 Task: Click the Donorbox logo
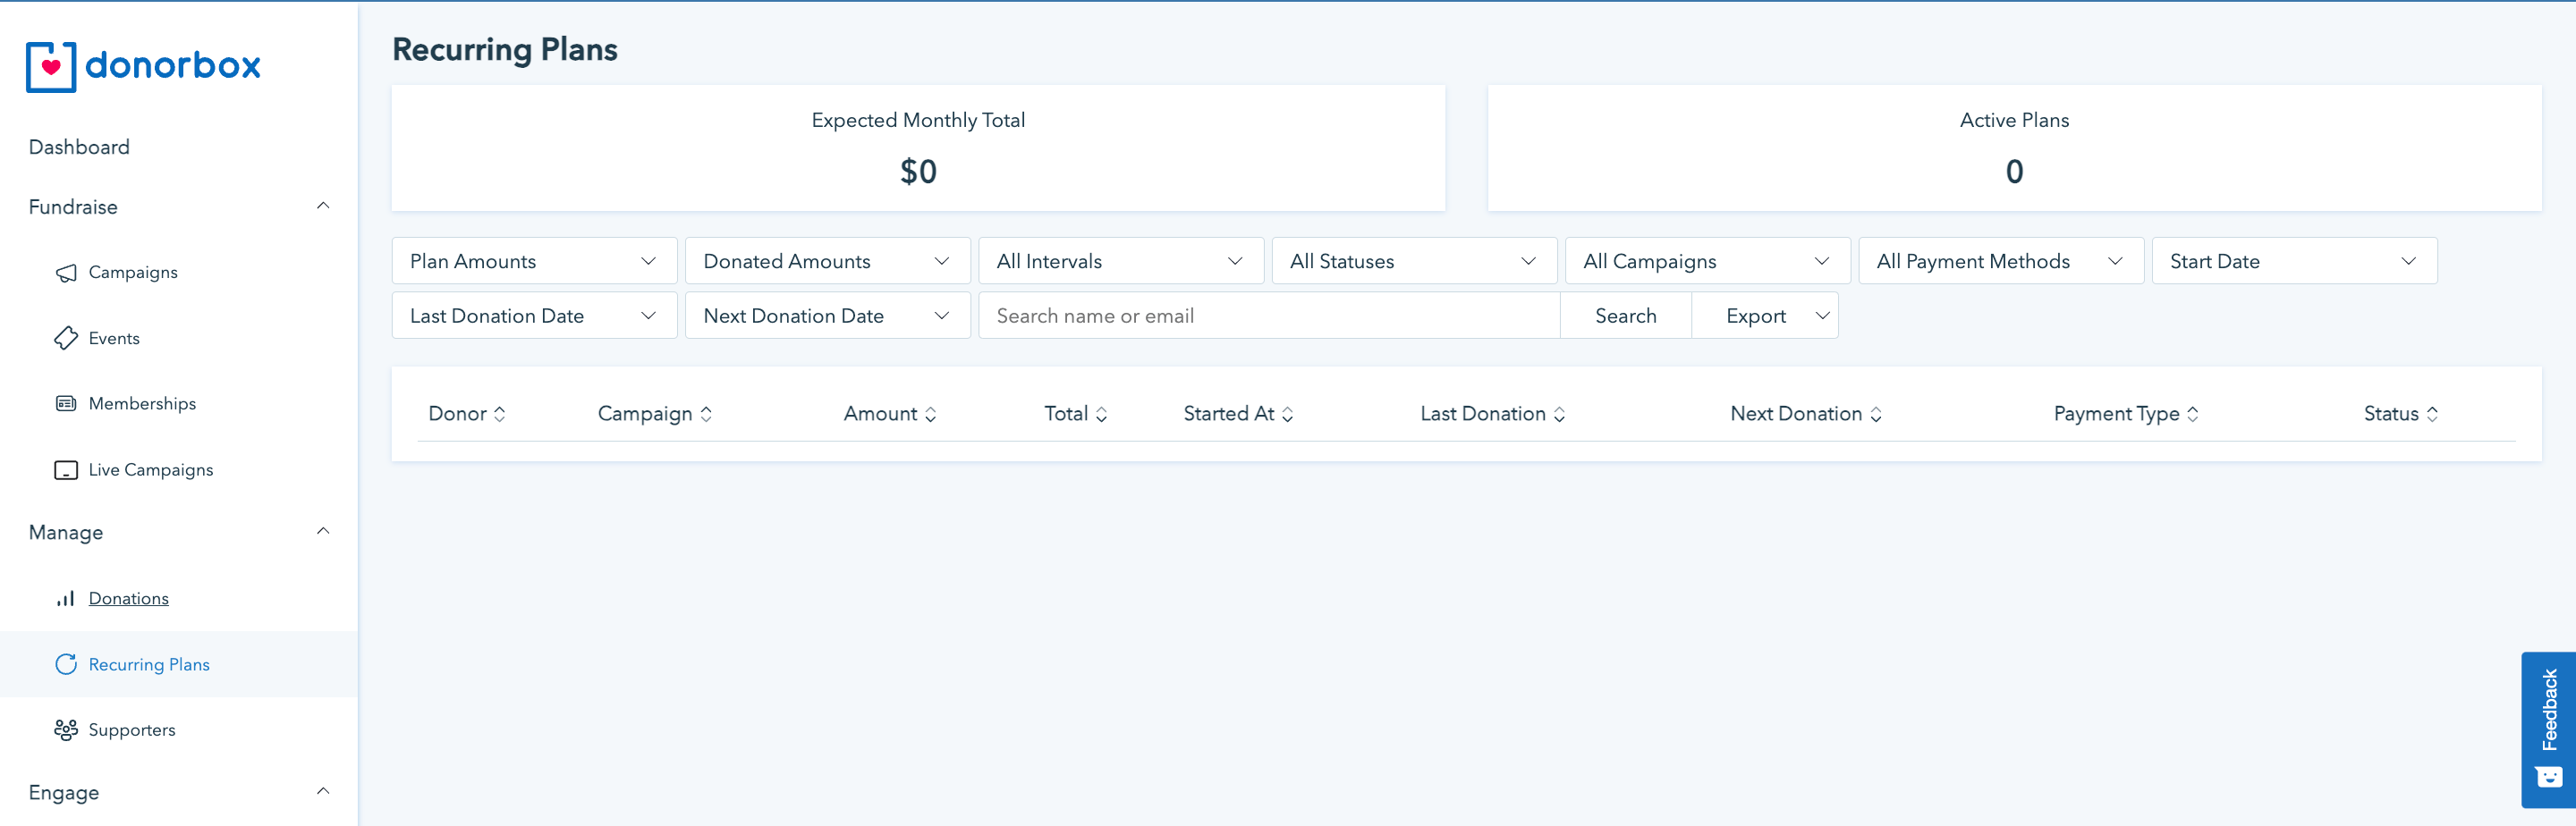pos(143,66)
